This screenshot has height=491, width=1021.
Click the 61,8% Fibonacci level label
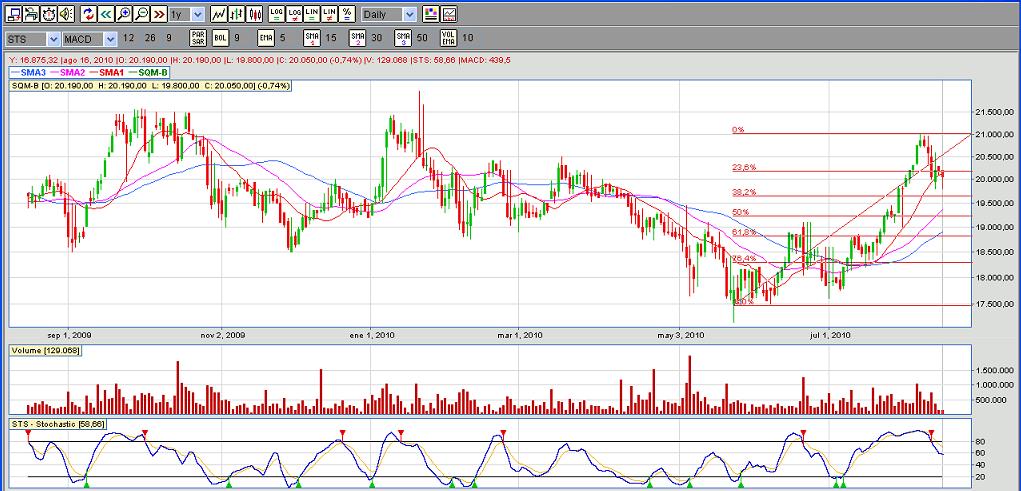coord(744,232)
